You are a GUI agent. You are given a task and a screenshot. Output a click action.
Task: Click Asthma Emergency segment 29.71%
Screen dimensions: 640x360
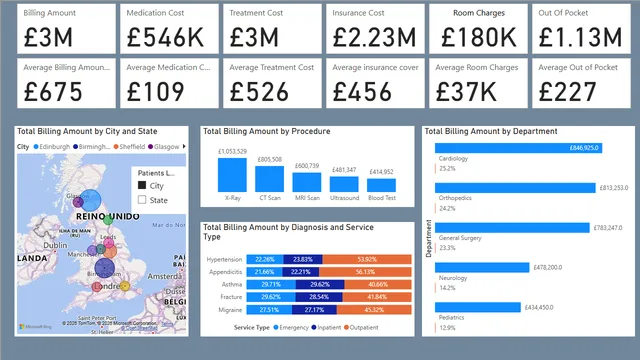coord(271,284)
